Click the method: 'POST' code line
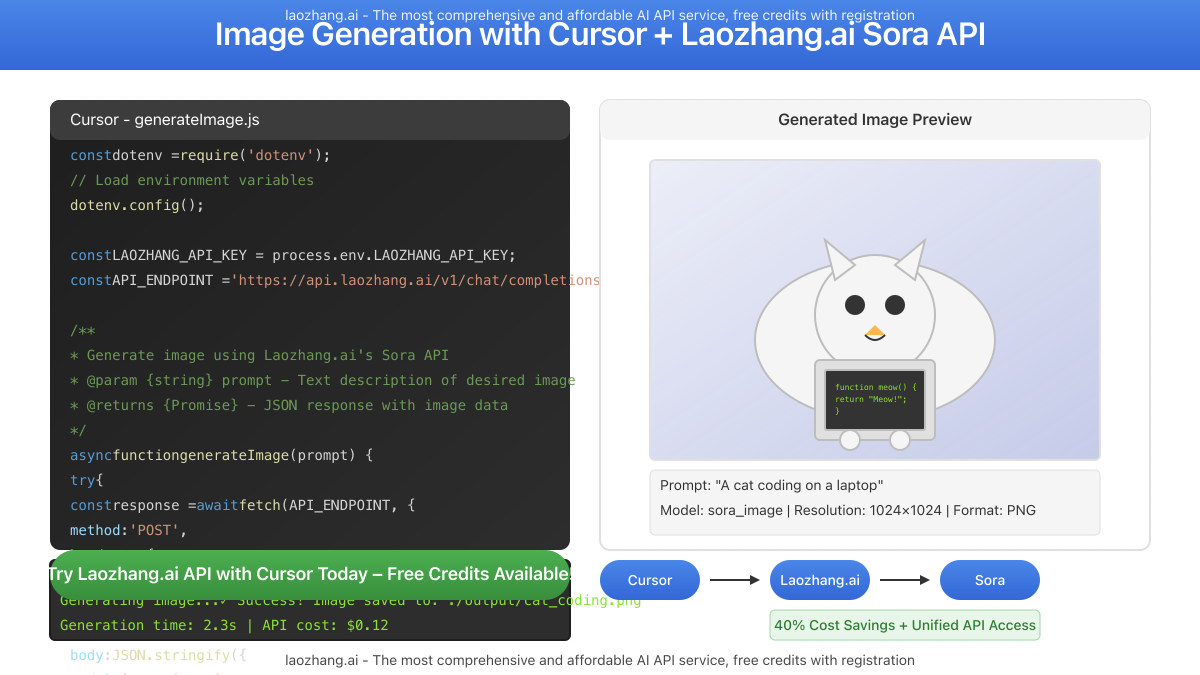Image resolution: width=1200 pixels, height=675 pixels. (x=128, y=530)
